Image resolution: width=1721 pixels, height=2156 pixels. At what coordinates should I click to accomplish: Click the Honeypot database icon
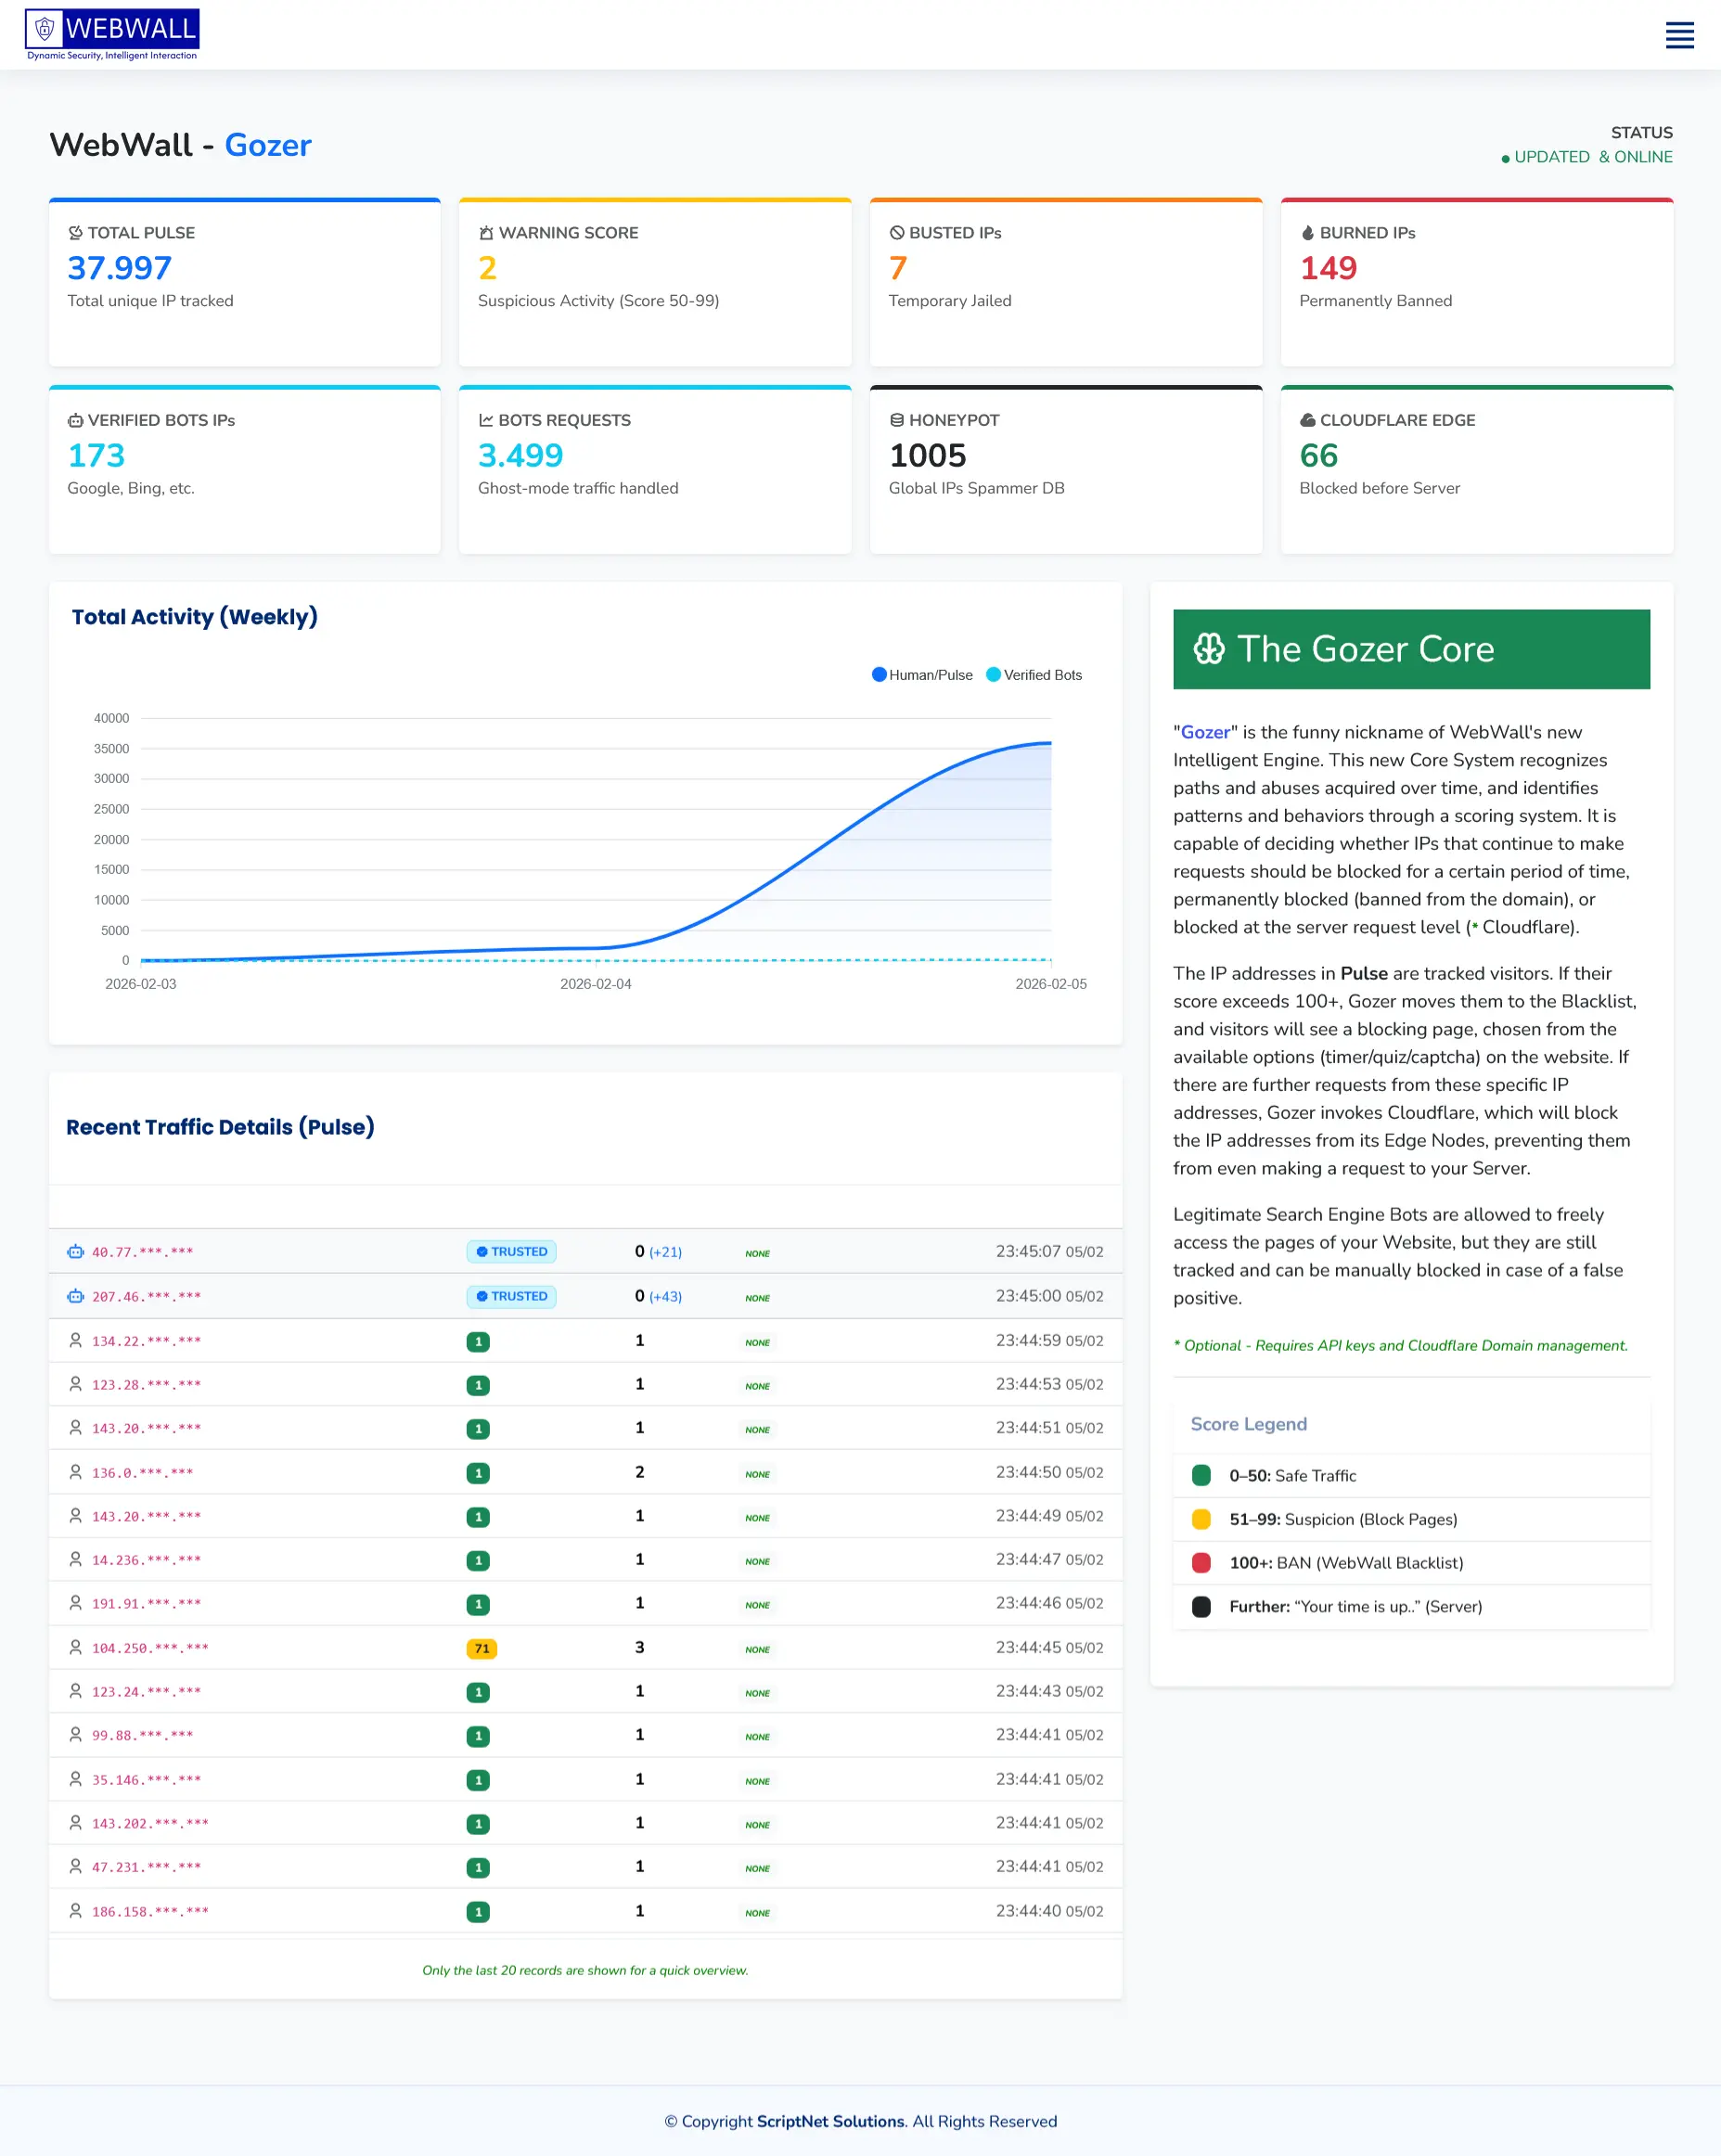click(896, 420)
